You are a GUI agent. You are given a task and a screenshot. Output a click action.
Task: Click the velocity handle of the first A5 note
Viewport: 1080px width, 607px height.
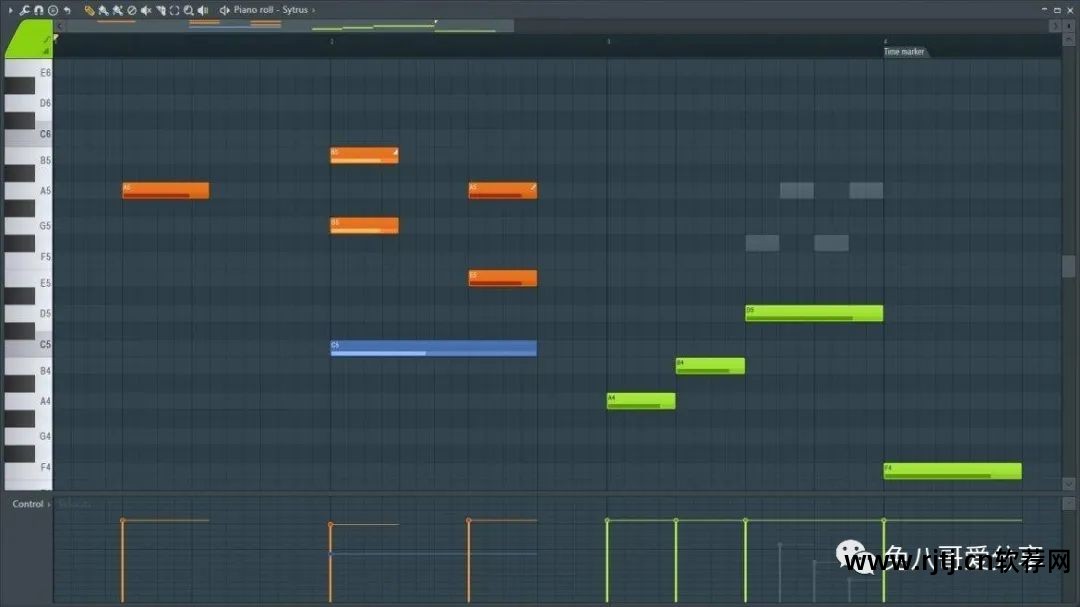pyautogui.click(x=123, y=520)
